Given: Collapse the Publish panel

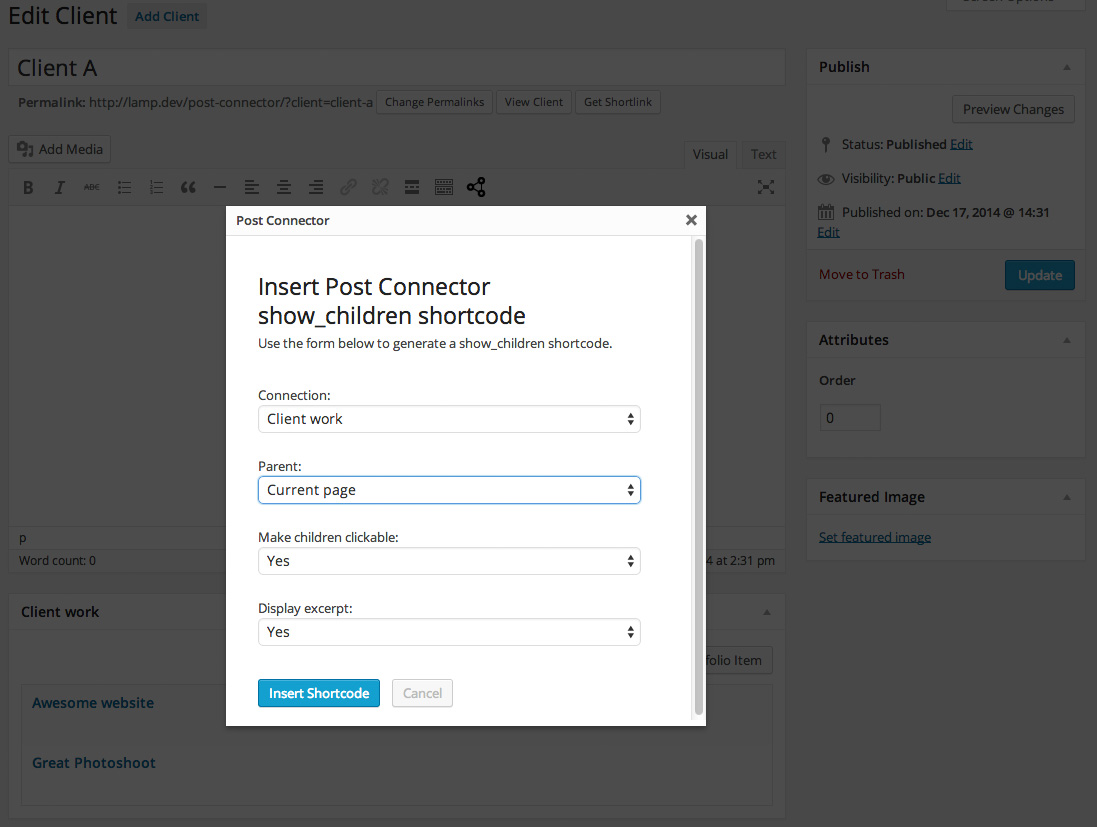Looking at the screenshot, I should click(1067, 67).
